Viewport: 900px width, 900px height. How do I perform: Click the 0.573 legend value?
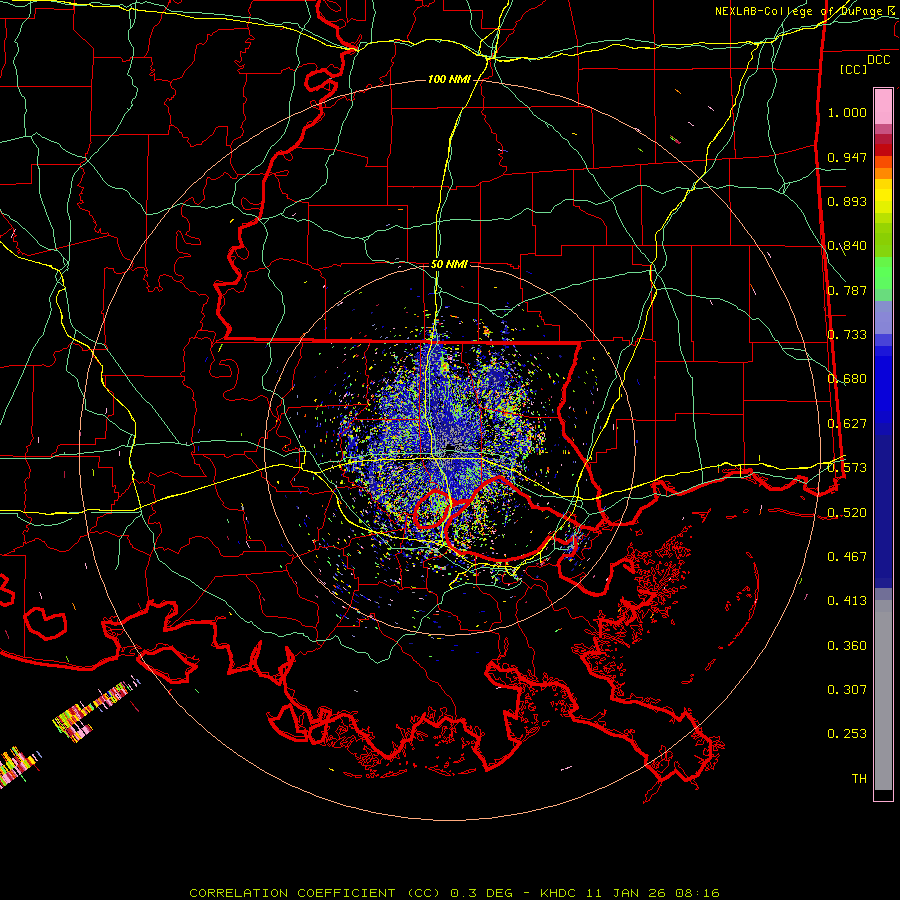click(x=847, y=468)
